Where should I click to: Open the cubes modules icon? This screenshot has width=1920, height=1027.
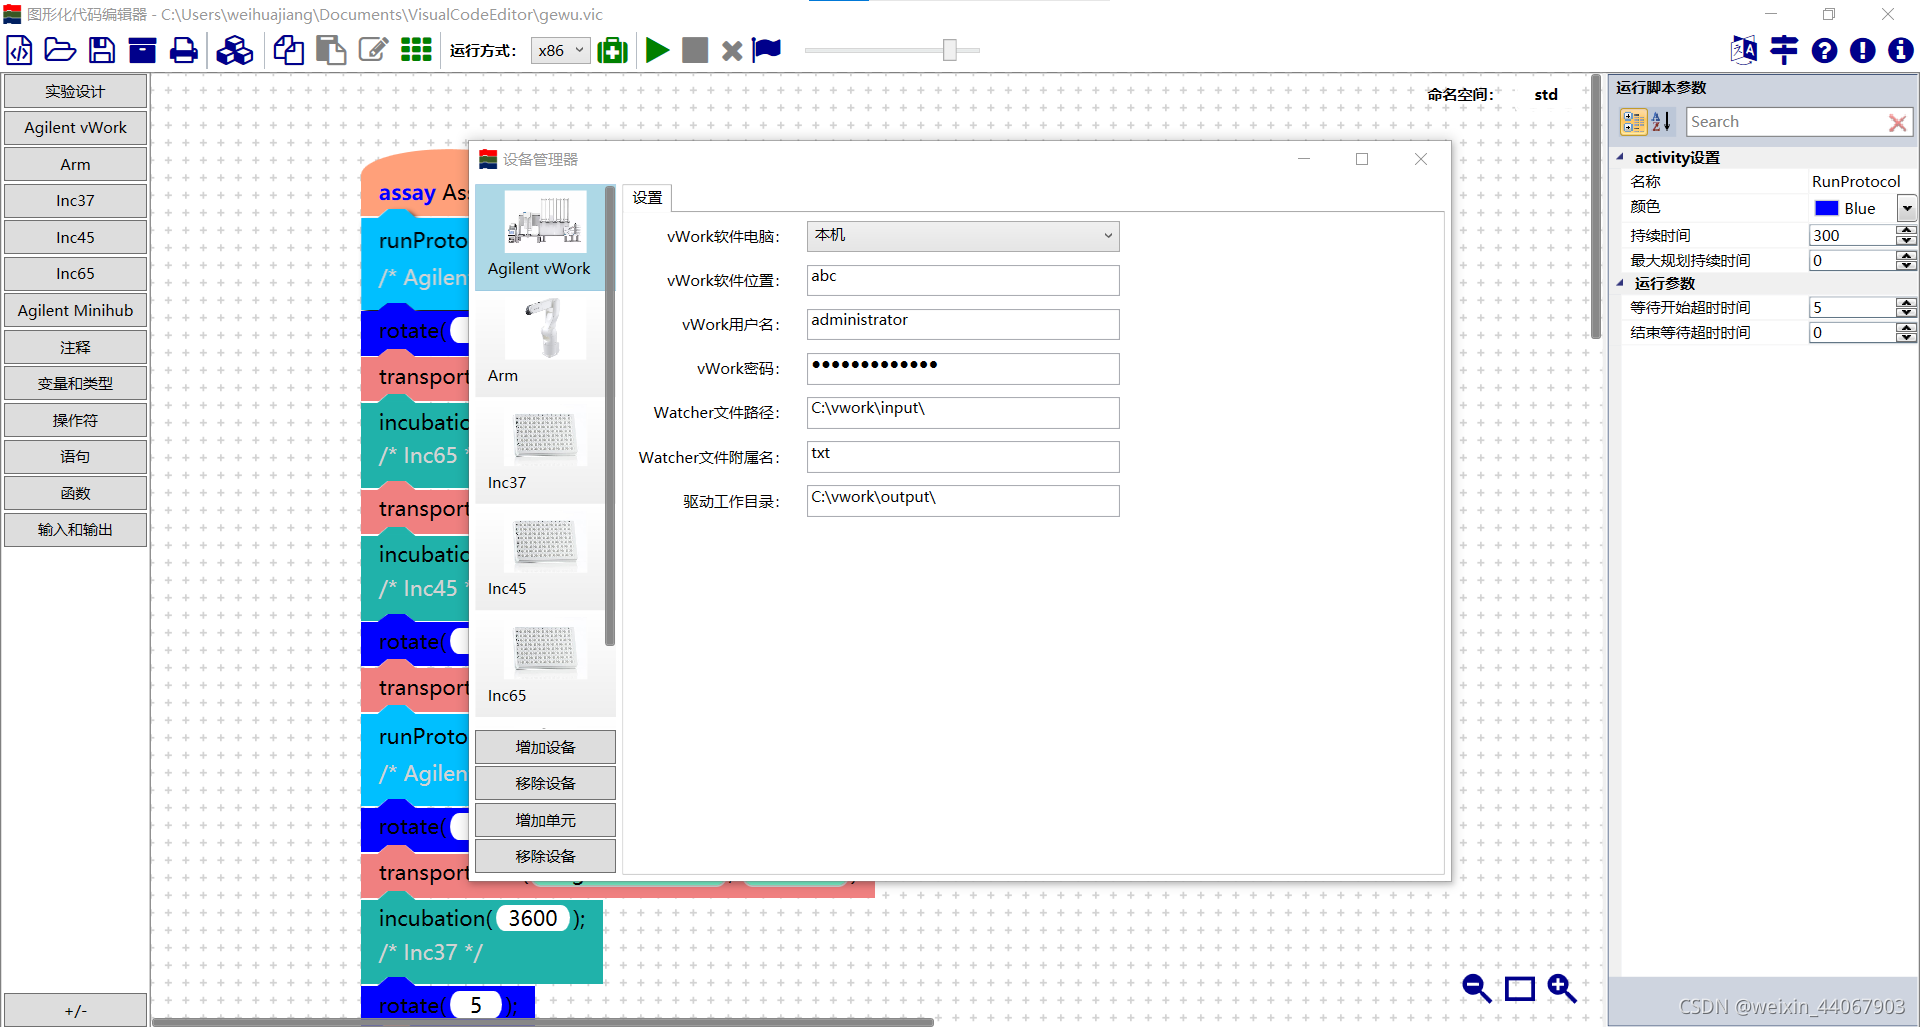235,50
